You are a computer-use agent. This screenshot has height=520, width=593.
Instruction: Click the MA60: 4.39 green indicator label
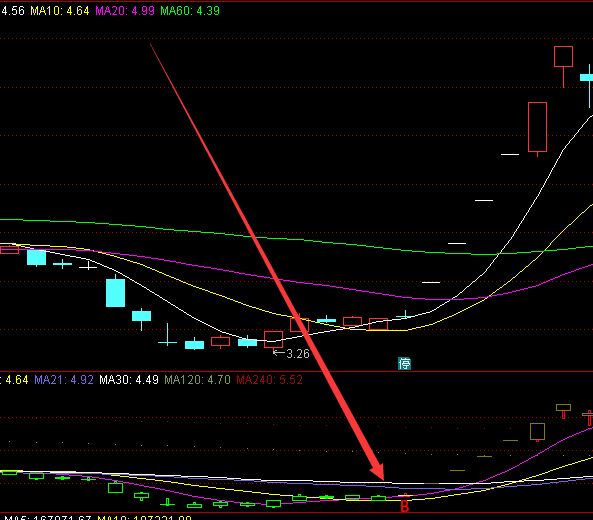(190, 11)
